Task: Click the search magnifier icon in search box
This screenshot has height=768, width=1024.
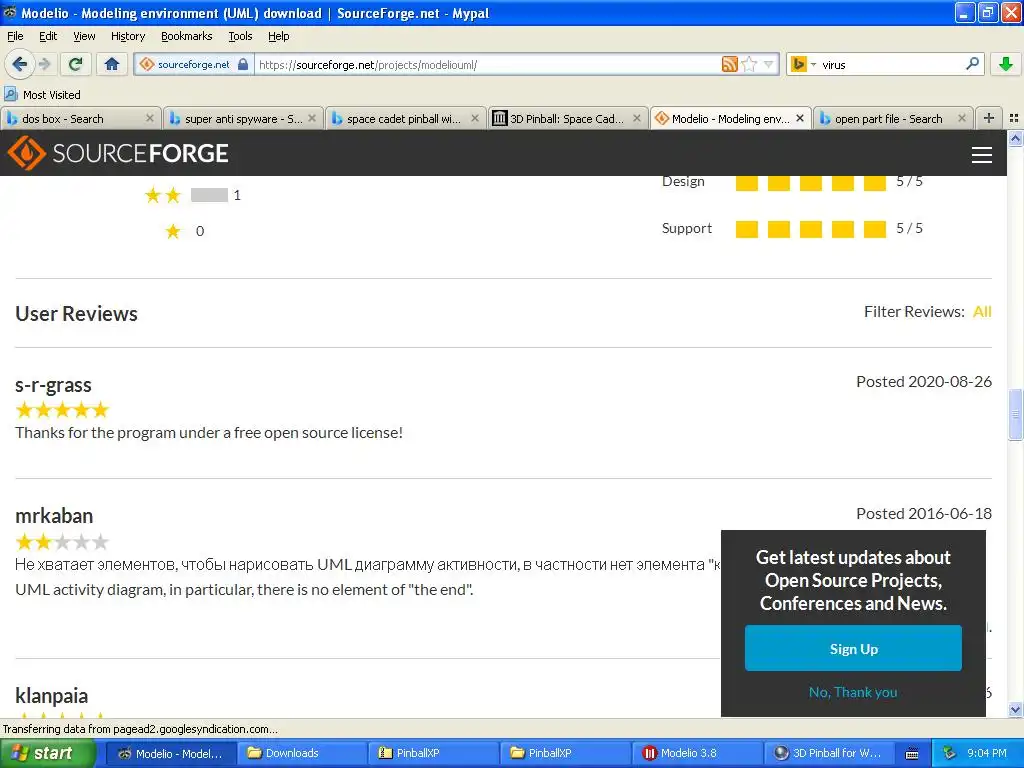Action: [972, 64]
